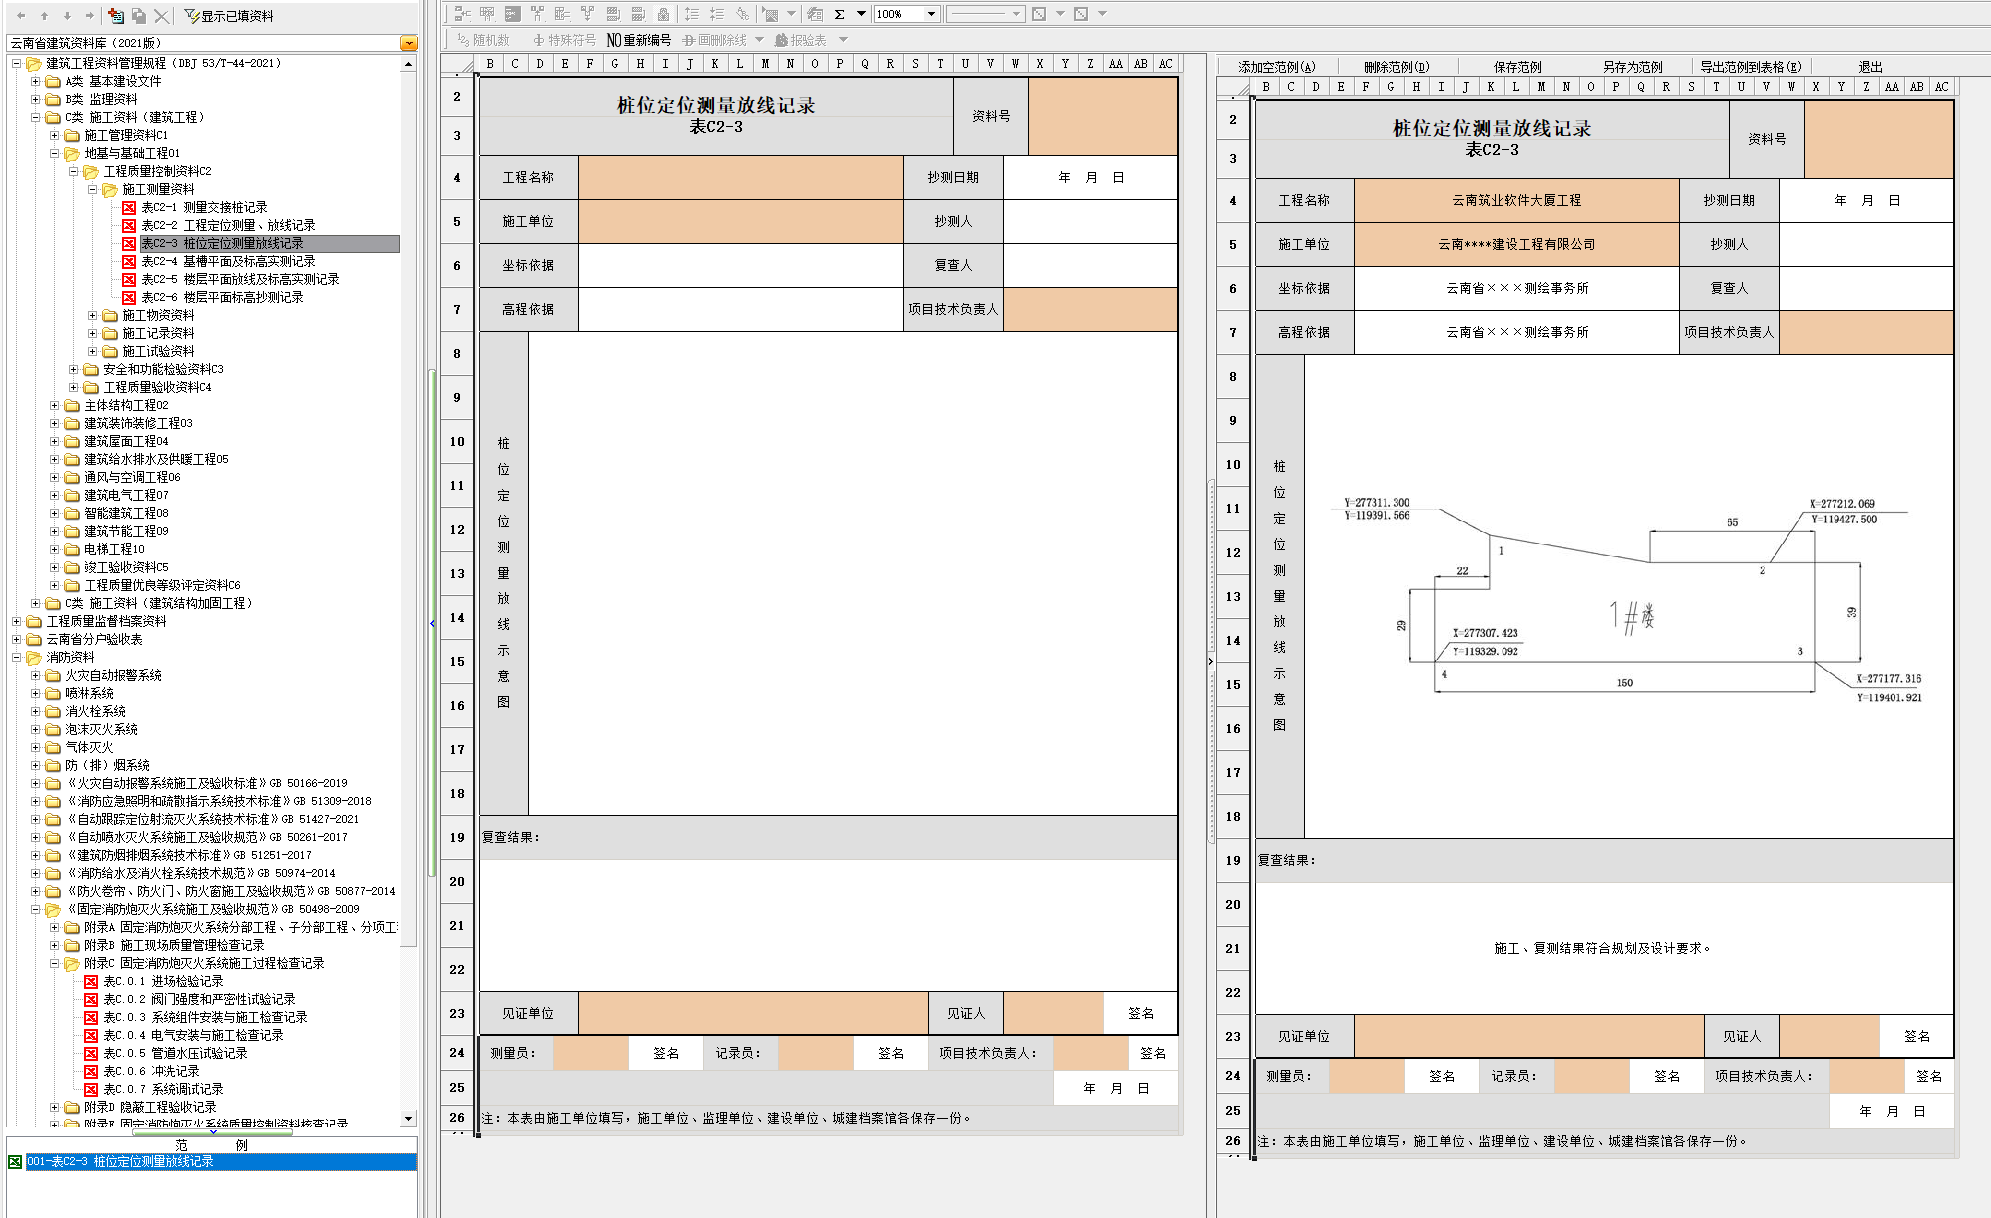The image size is (1991, 1218).
Task: Click the Σ sum icon
Action: tap(839, 14)
